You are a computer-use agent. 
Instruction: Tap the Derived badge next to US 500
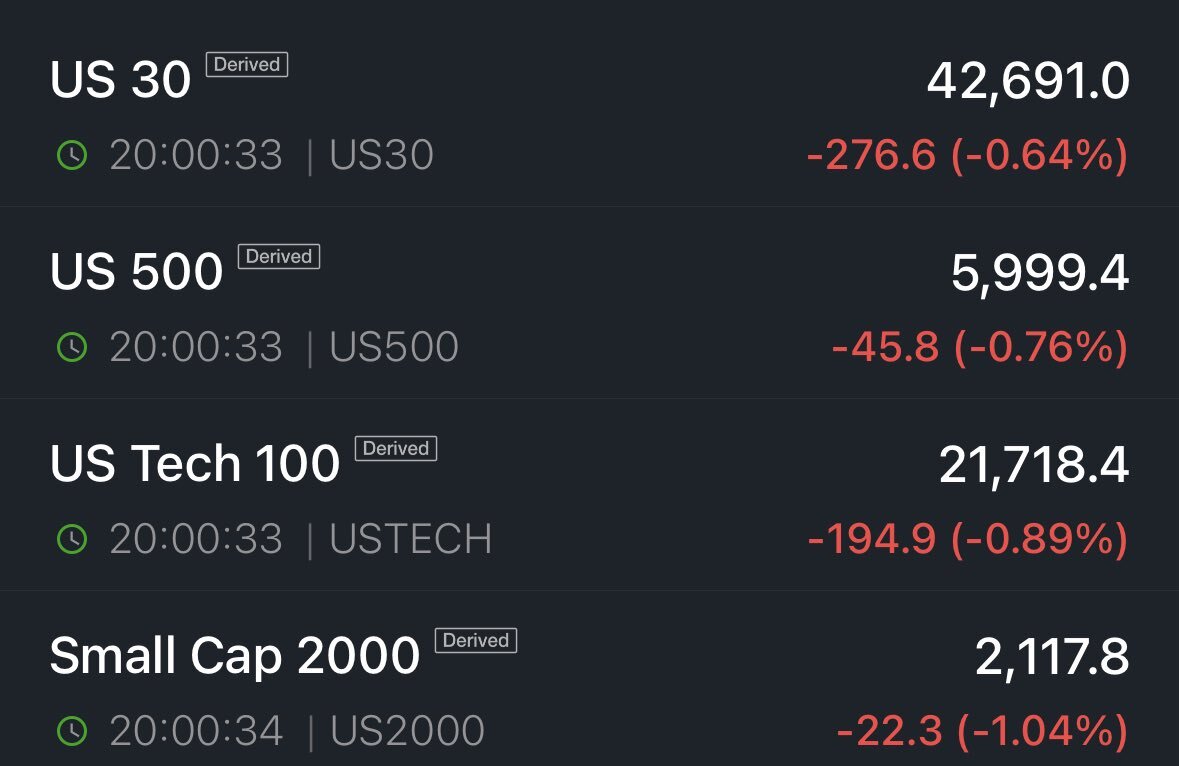(x=279, y=256)
